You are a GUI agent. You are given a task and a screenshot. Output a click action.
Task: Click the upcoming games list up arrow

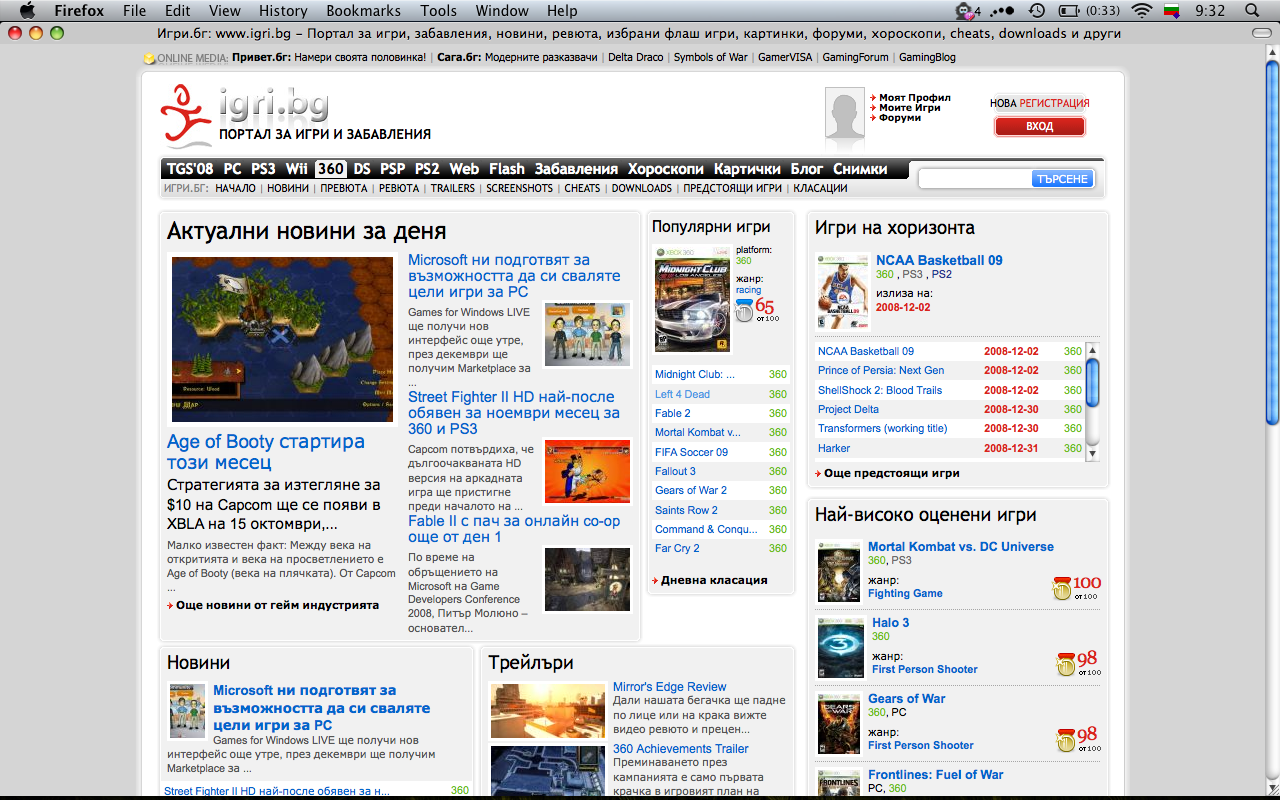[1092, 349]
